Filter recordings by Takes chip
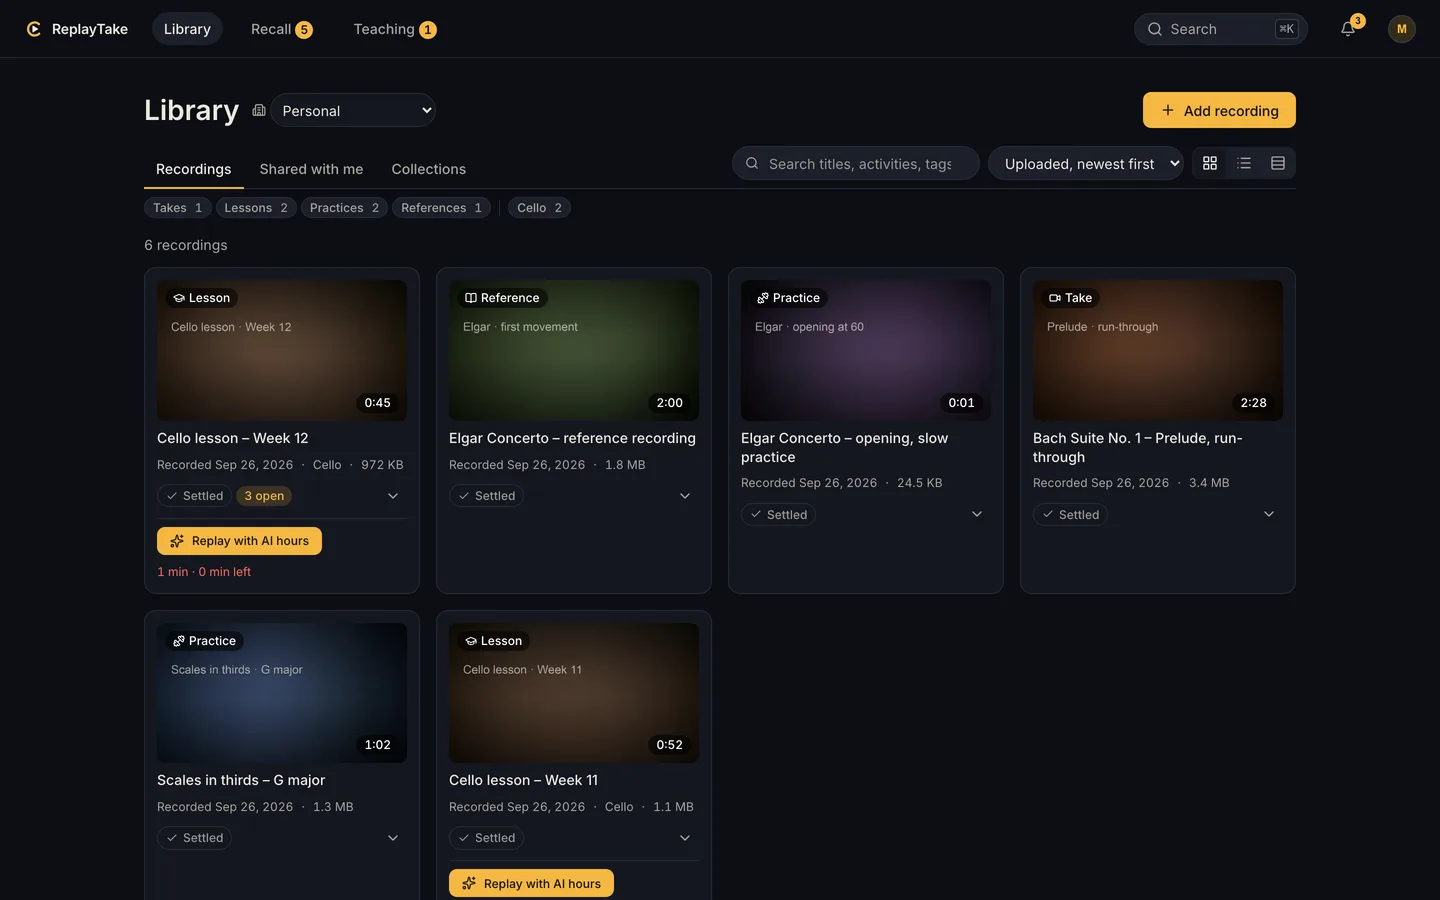 click(177, 208)
